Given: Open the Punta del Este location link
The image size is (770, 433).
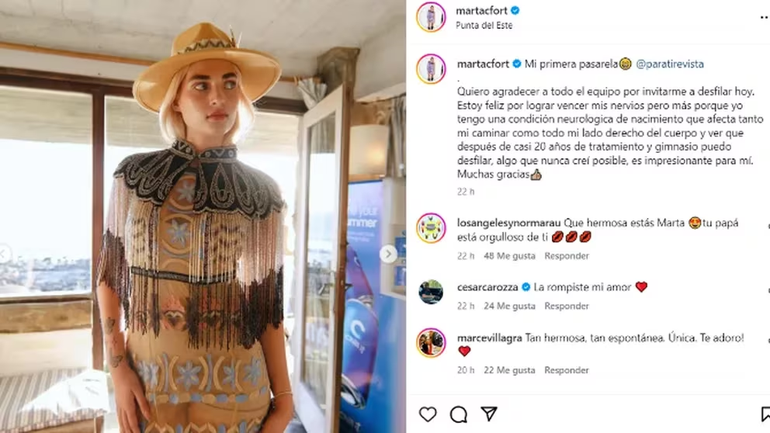Looking at the screenshot, I should tap(484, 26).
